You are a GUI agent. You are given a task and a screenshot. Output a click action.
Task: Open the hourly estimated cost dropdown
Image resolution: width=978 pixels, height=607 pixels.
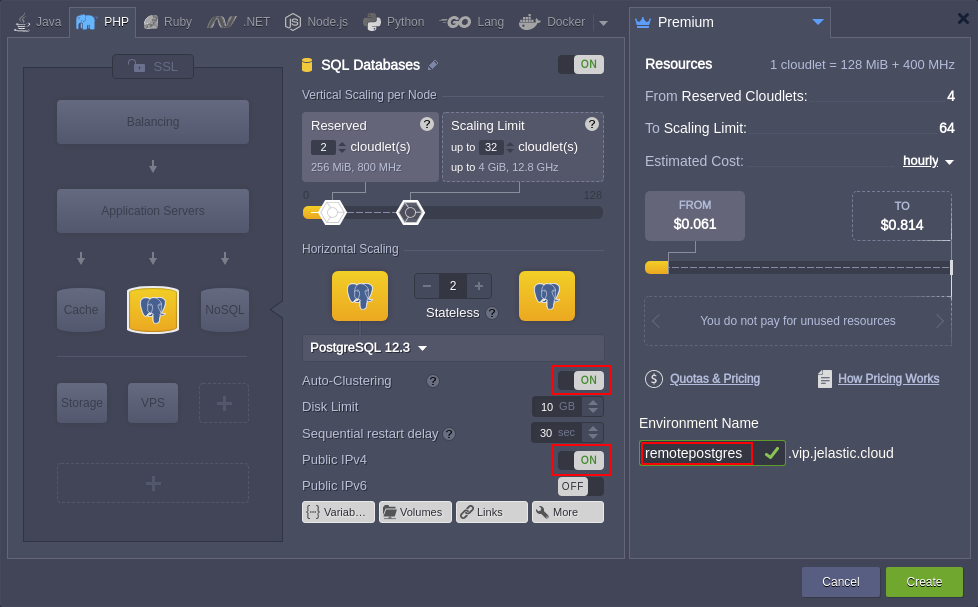pos(928,161)
